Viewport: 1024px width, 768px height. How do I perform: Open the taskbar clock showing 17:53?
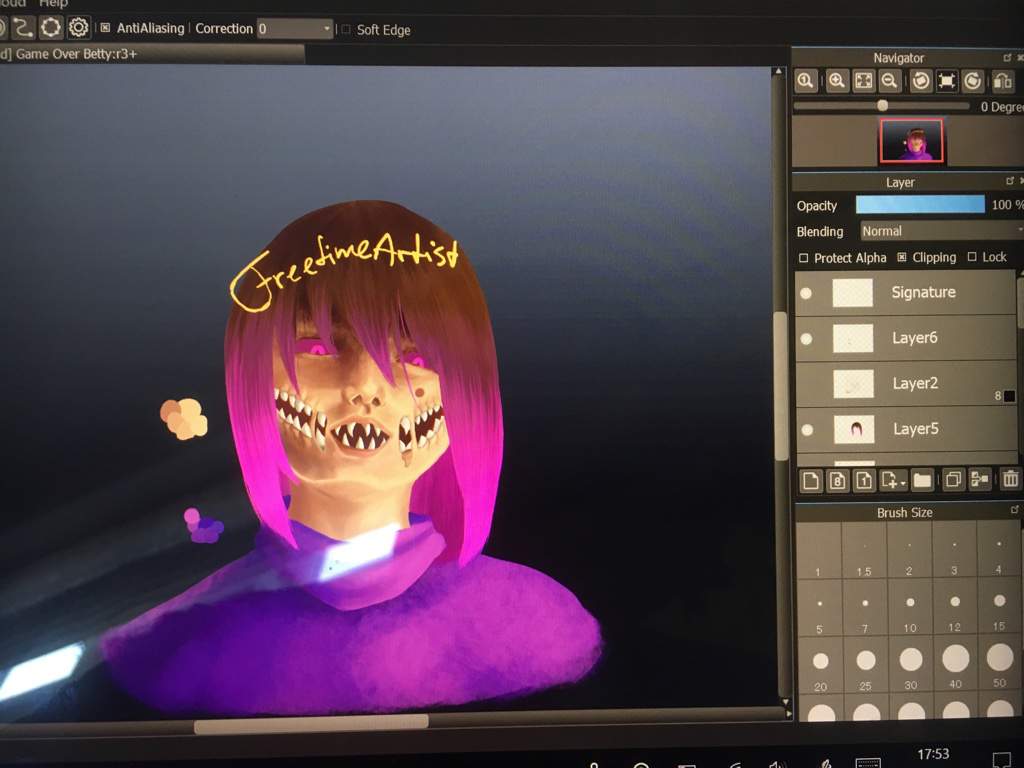pyautogui.click(x=933, y=755)
